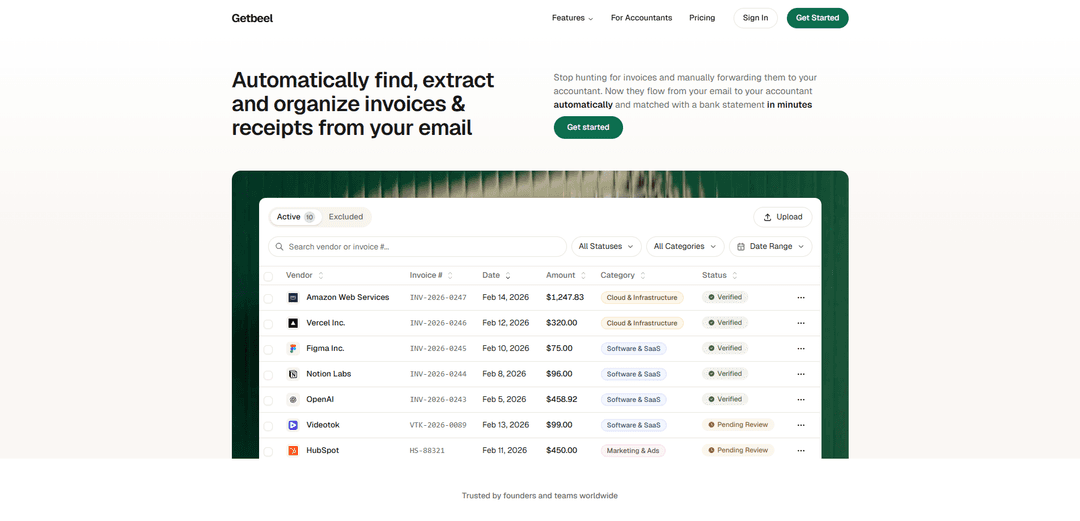Toggle the select-all checkbox in table header
The image size is (1080, 521).
click(268, 276)
